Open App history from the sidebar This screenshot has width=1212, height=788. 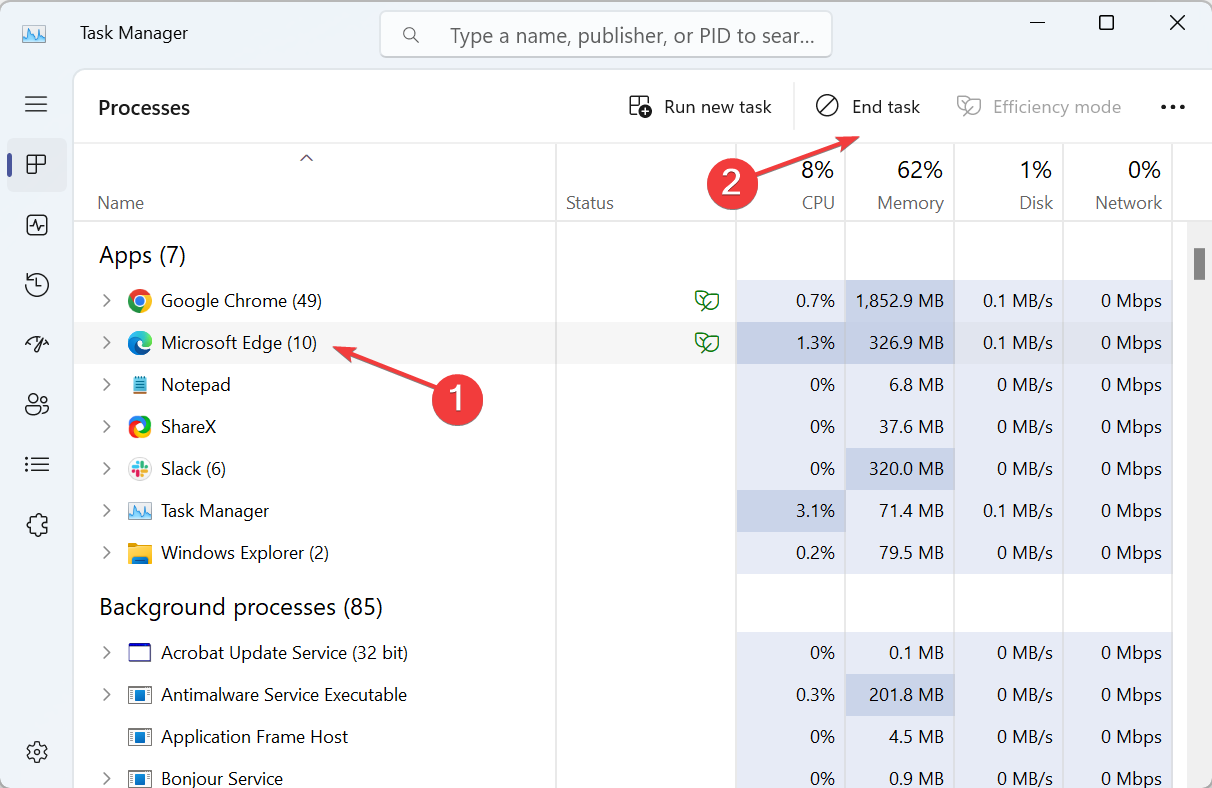pos(37,285)
